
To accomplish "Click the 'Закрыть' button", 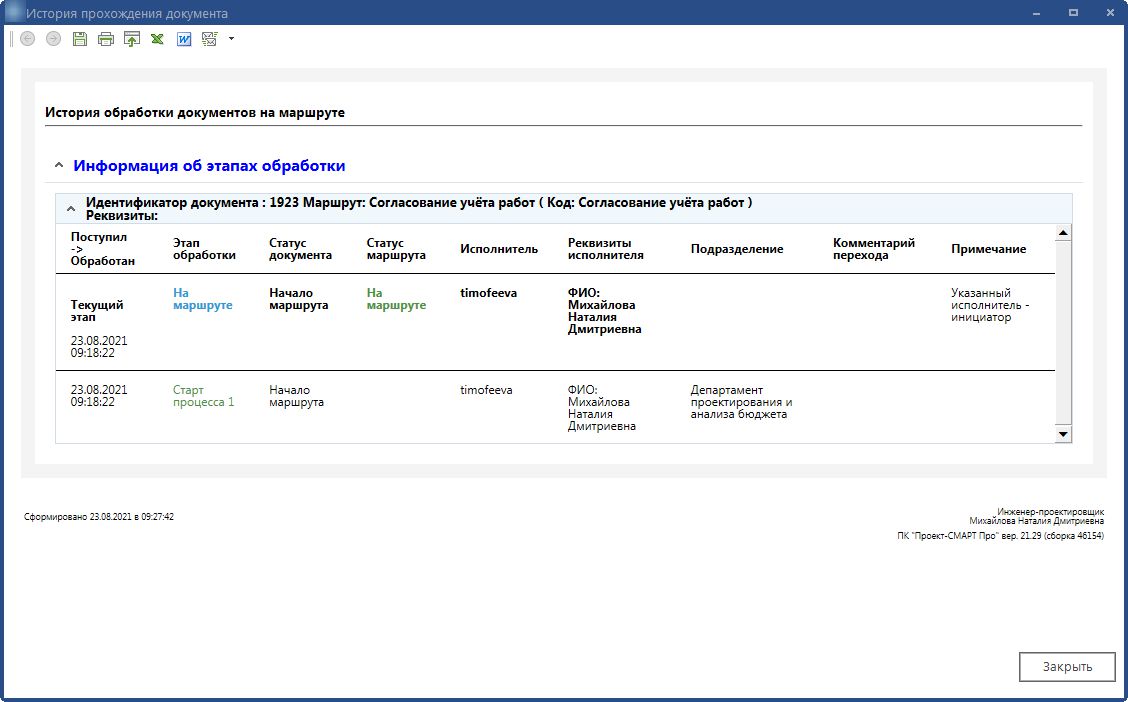I will tap(1066, 667).
